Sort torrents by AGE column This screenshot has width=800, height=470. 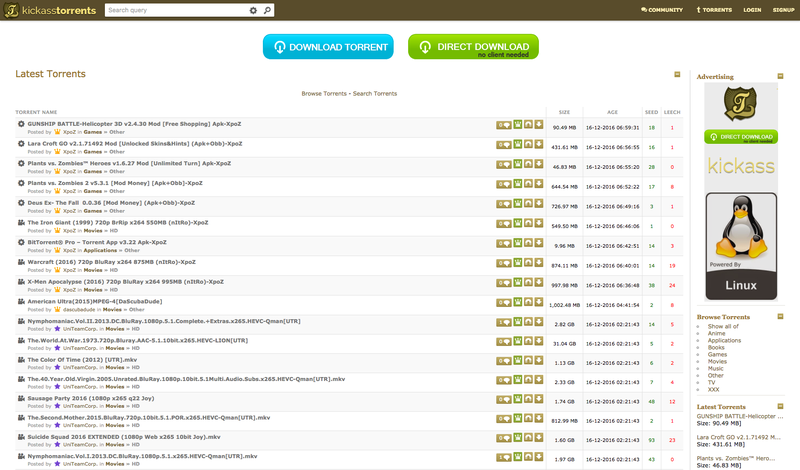click(x=612, y=112)
